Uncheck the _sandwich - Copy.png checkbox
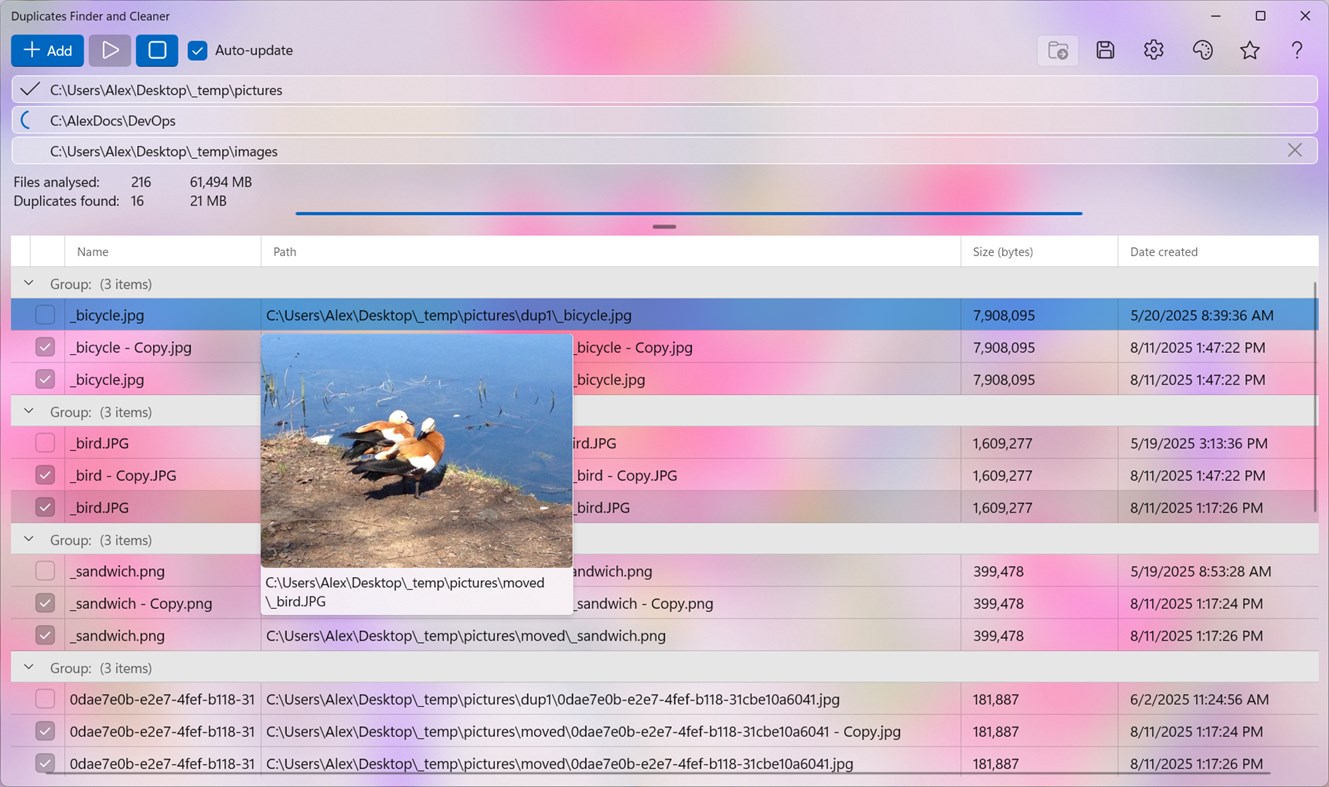 44,603
